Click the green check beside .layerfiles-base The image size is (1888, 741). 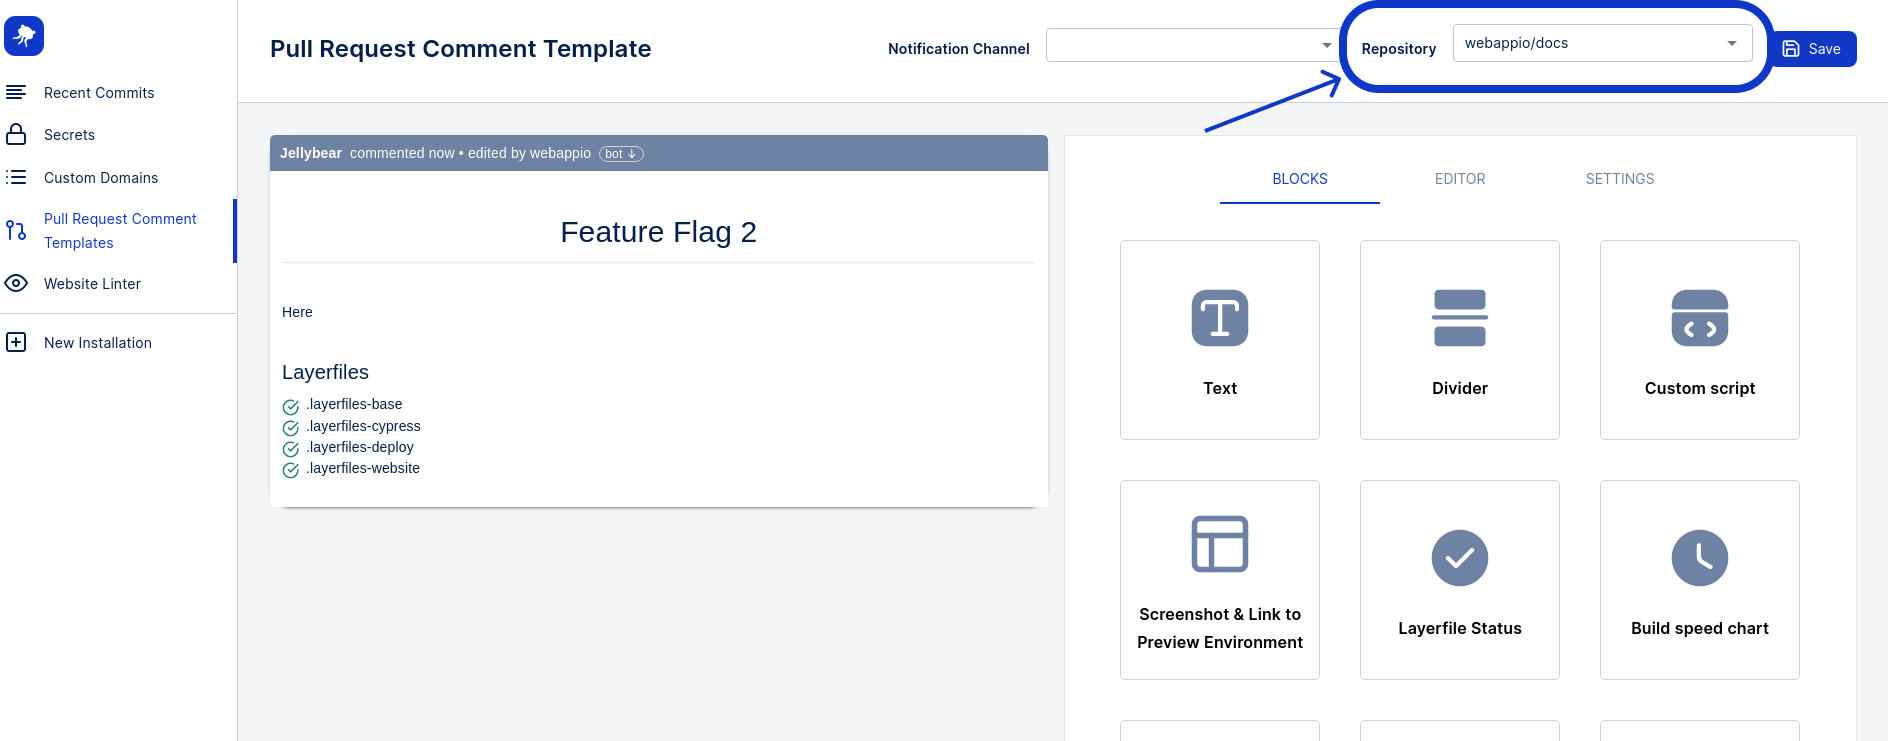tap(291, 407)
